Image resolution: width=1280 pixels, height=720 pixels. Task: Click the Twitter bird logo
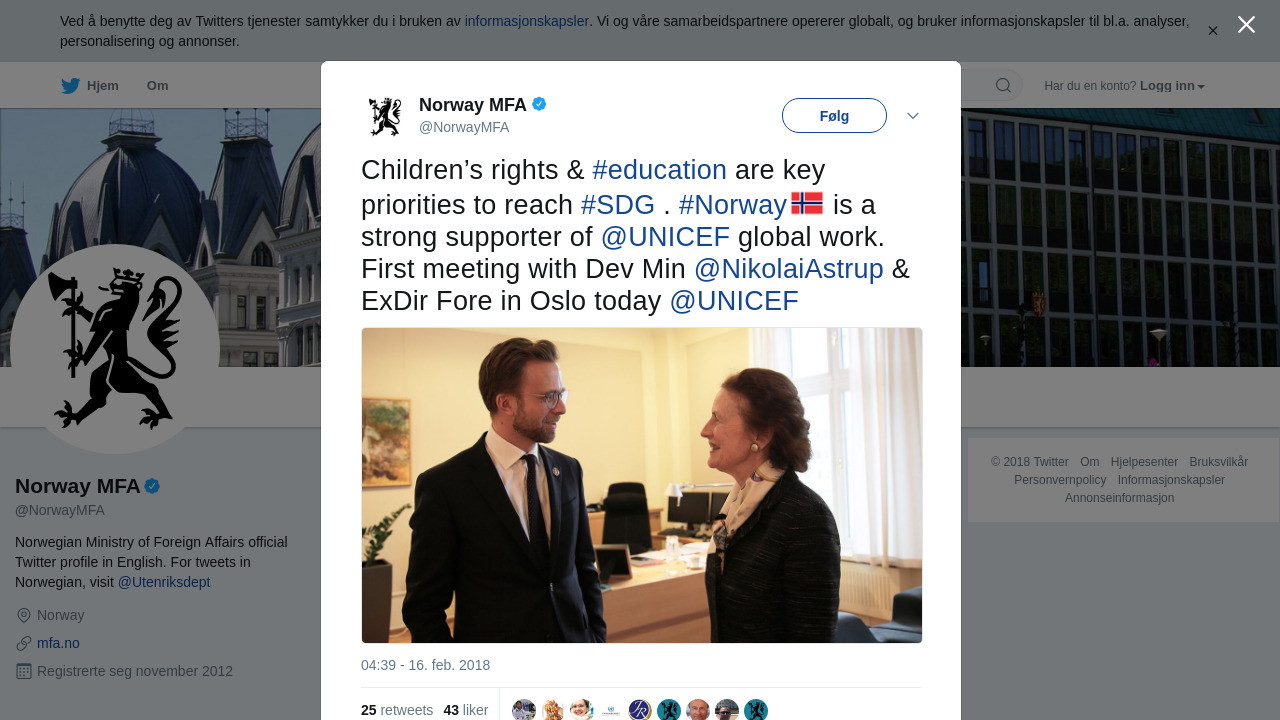coord(70,86)
